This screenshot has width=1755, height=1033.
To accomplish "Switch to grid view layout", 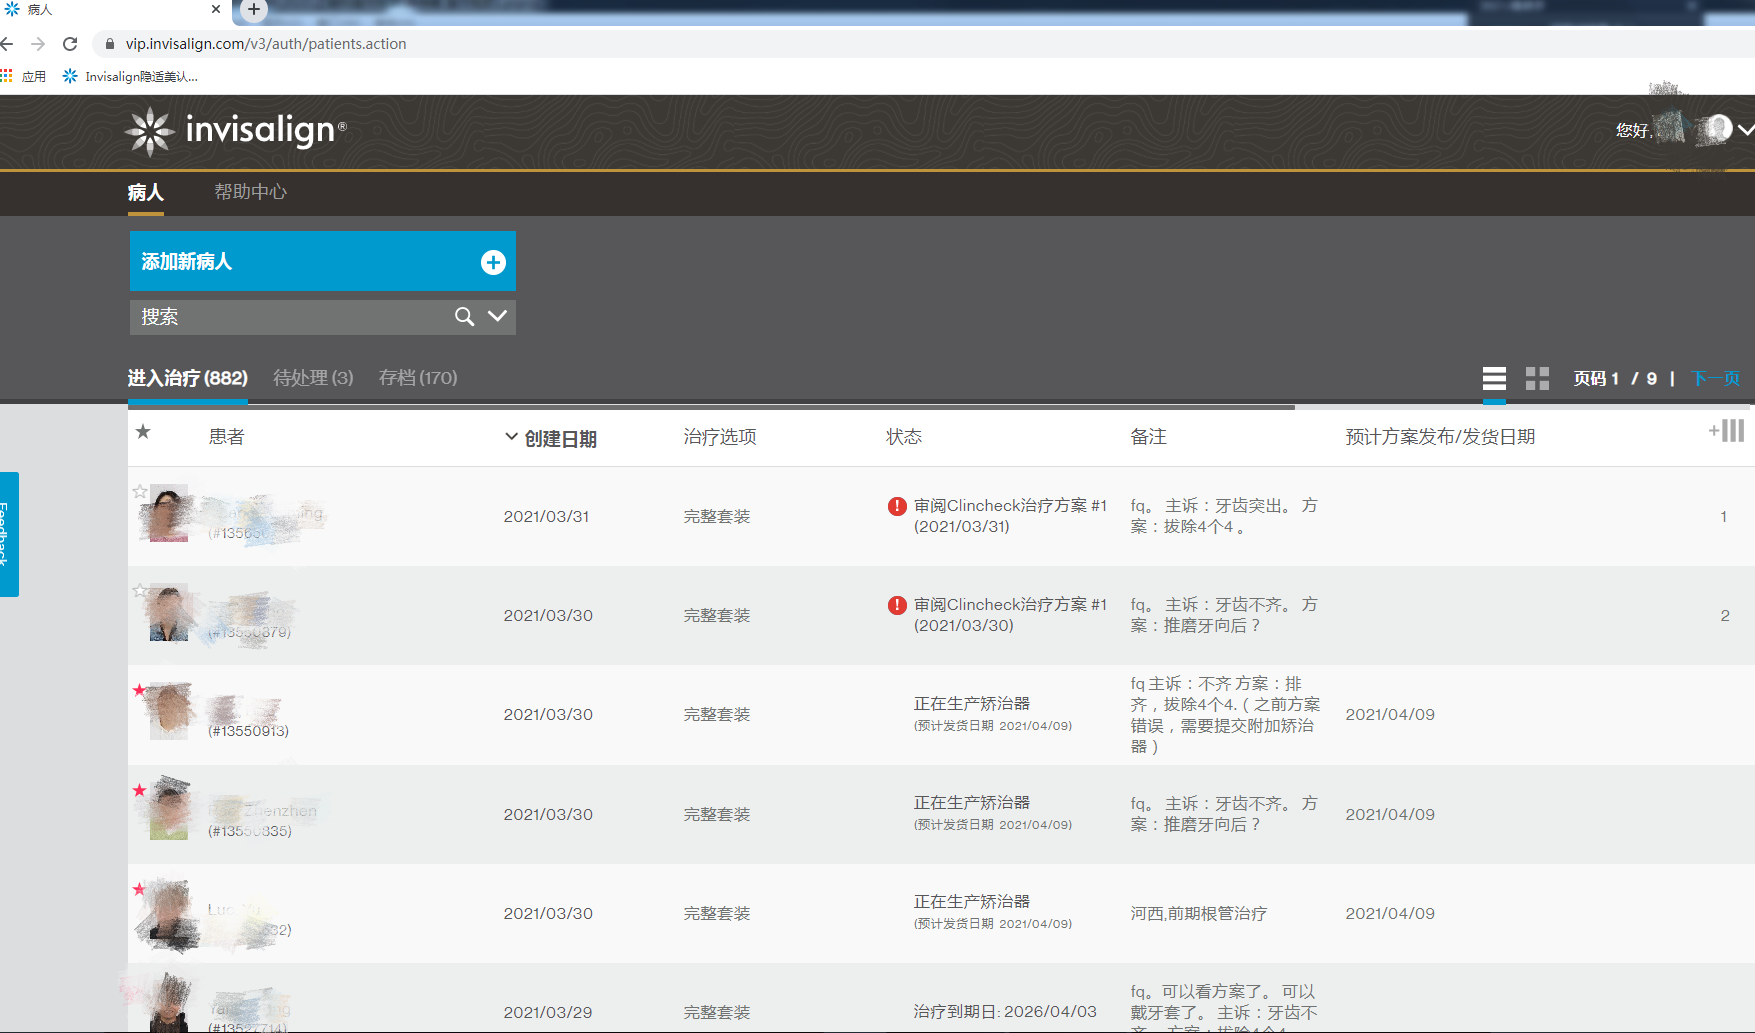I will coord(1537,378).
